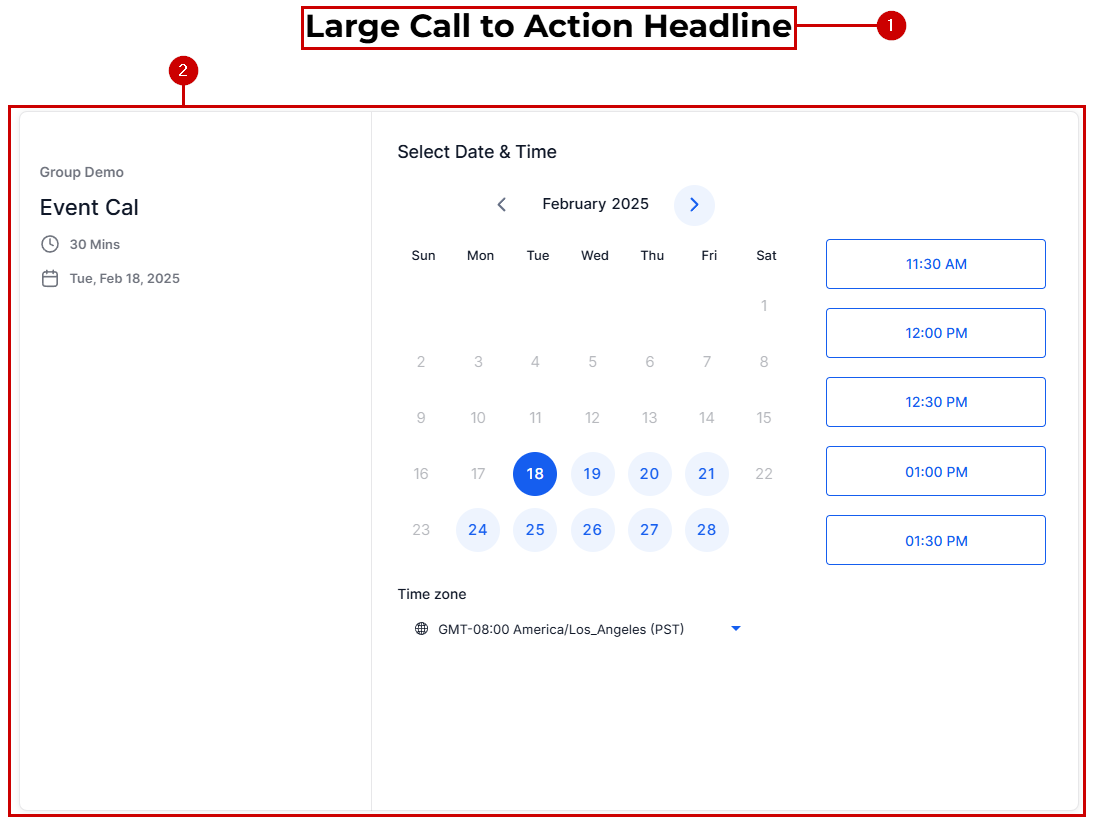Choose February 24 on the calendar
The width and height of the screenshot is (1097, 829).
tap(478, 530)
